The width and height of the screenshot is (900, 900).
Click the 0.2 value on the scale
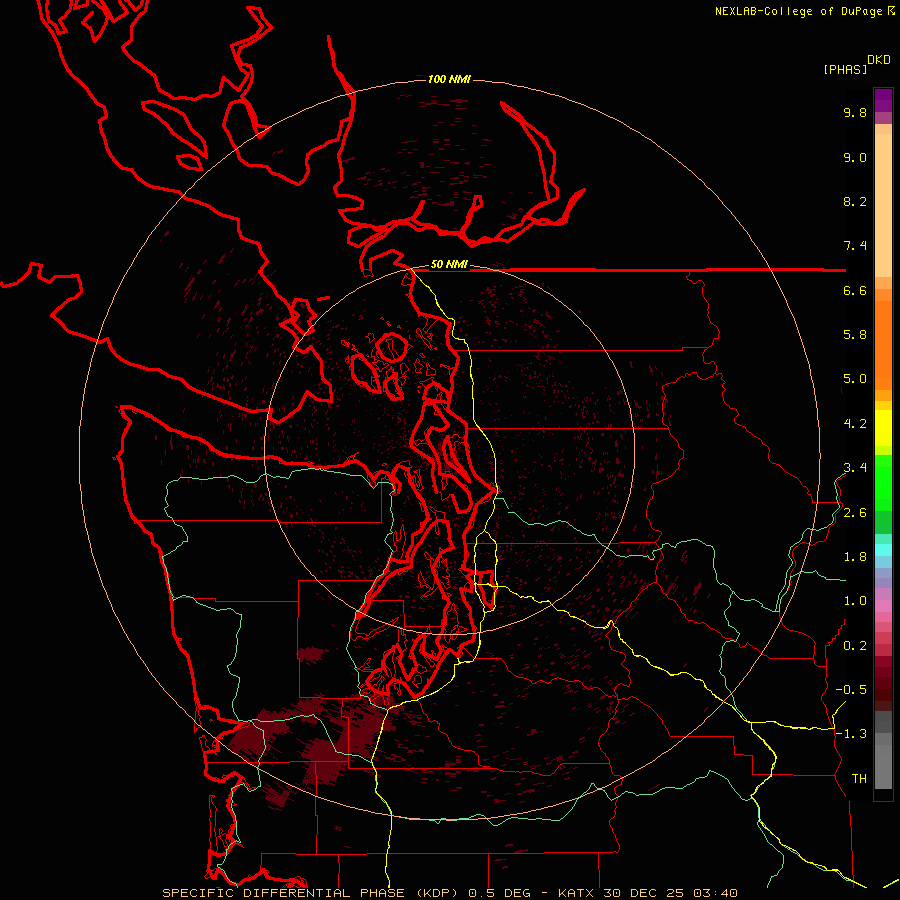coord(855,646)
